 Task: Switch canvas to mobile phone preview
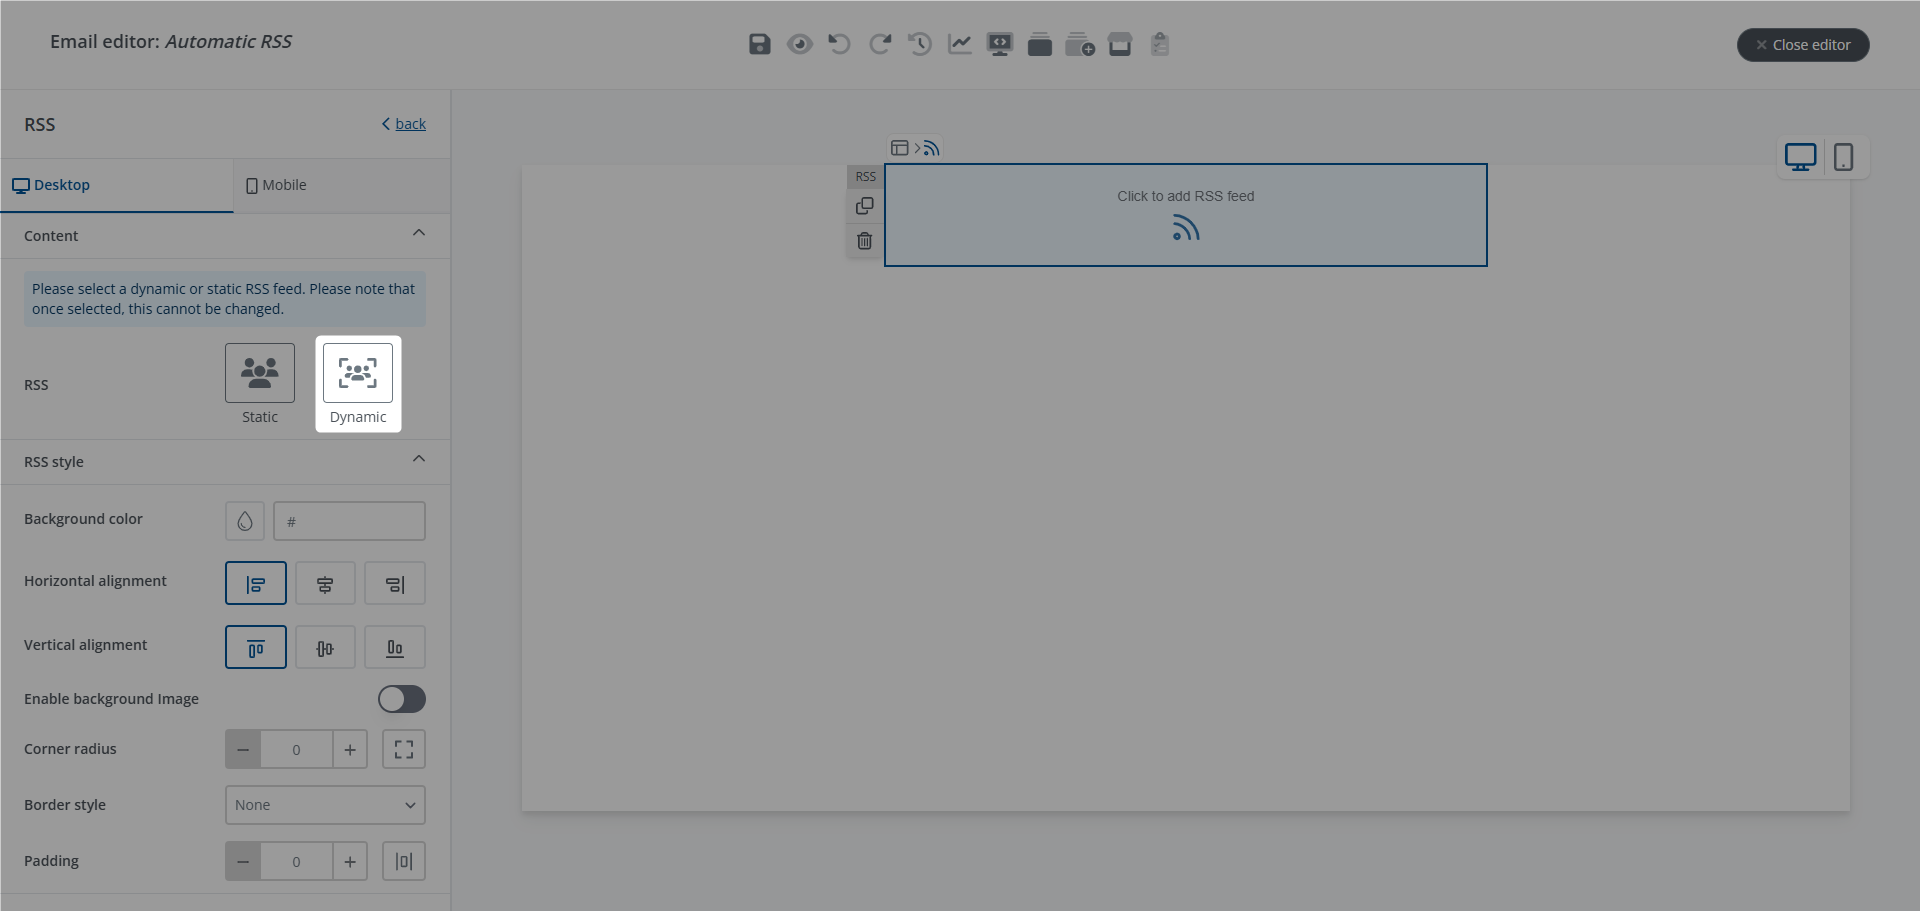pyautogui.click(x=1843, y=157)
